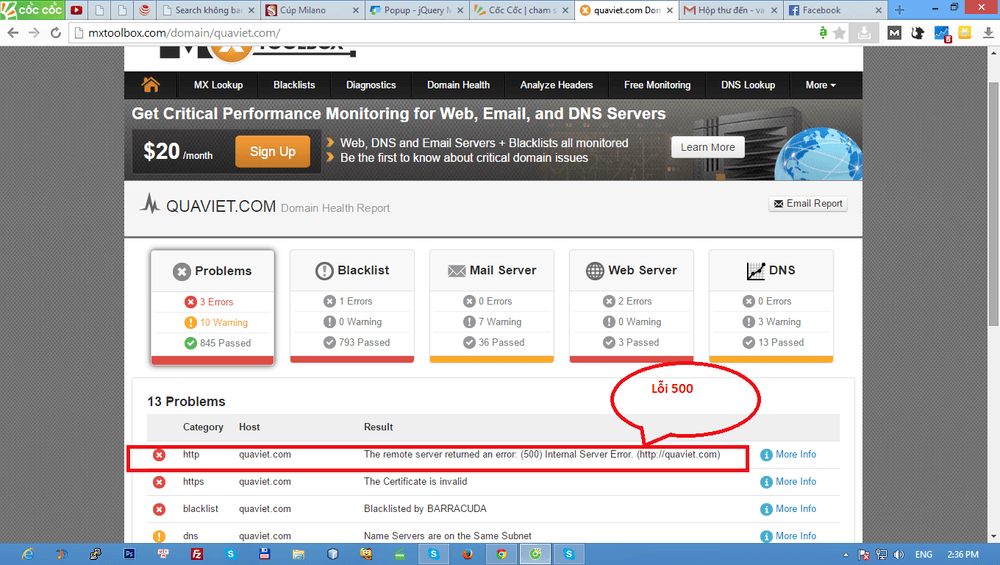Image resolution: width=1000 pixels, height=565 pixels.
Task: Click '2 Errors' in Web Server card
Action: 635,301
